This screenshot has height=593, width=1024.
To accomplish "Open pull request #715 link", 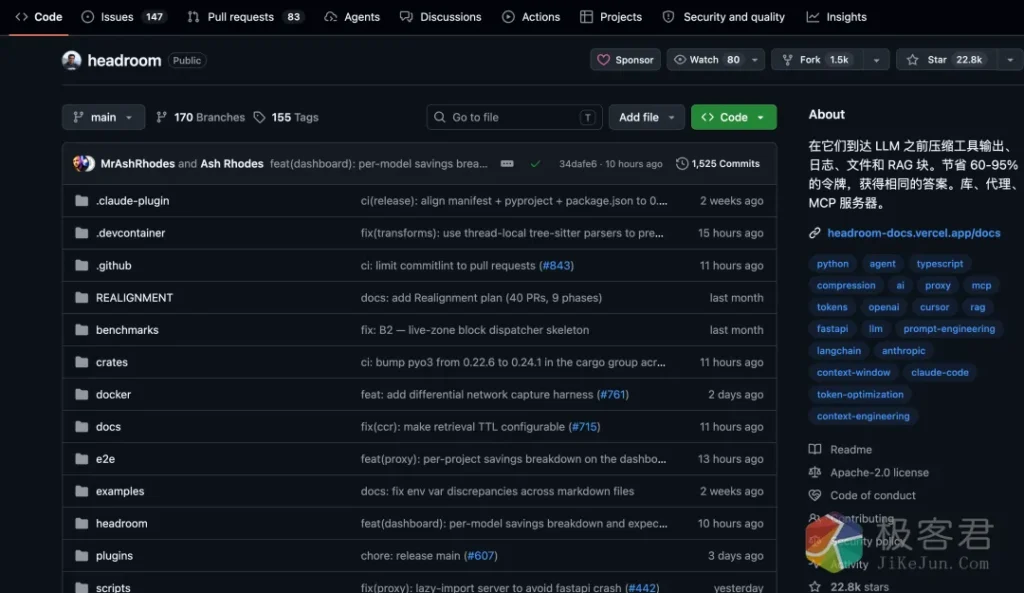I will [x=584, y=426].
